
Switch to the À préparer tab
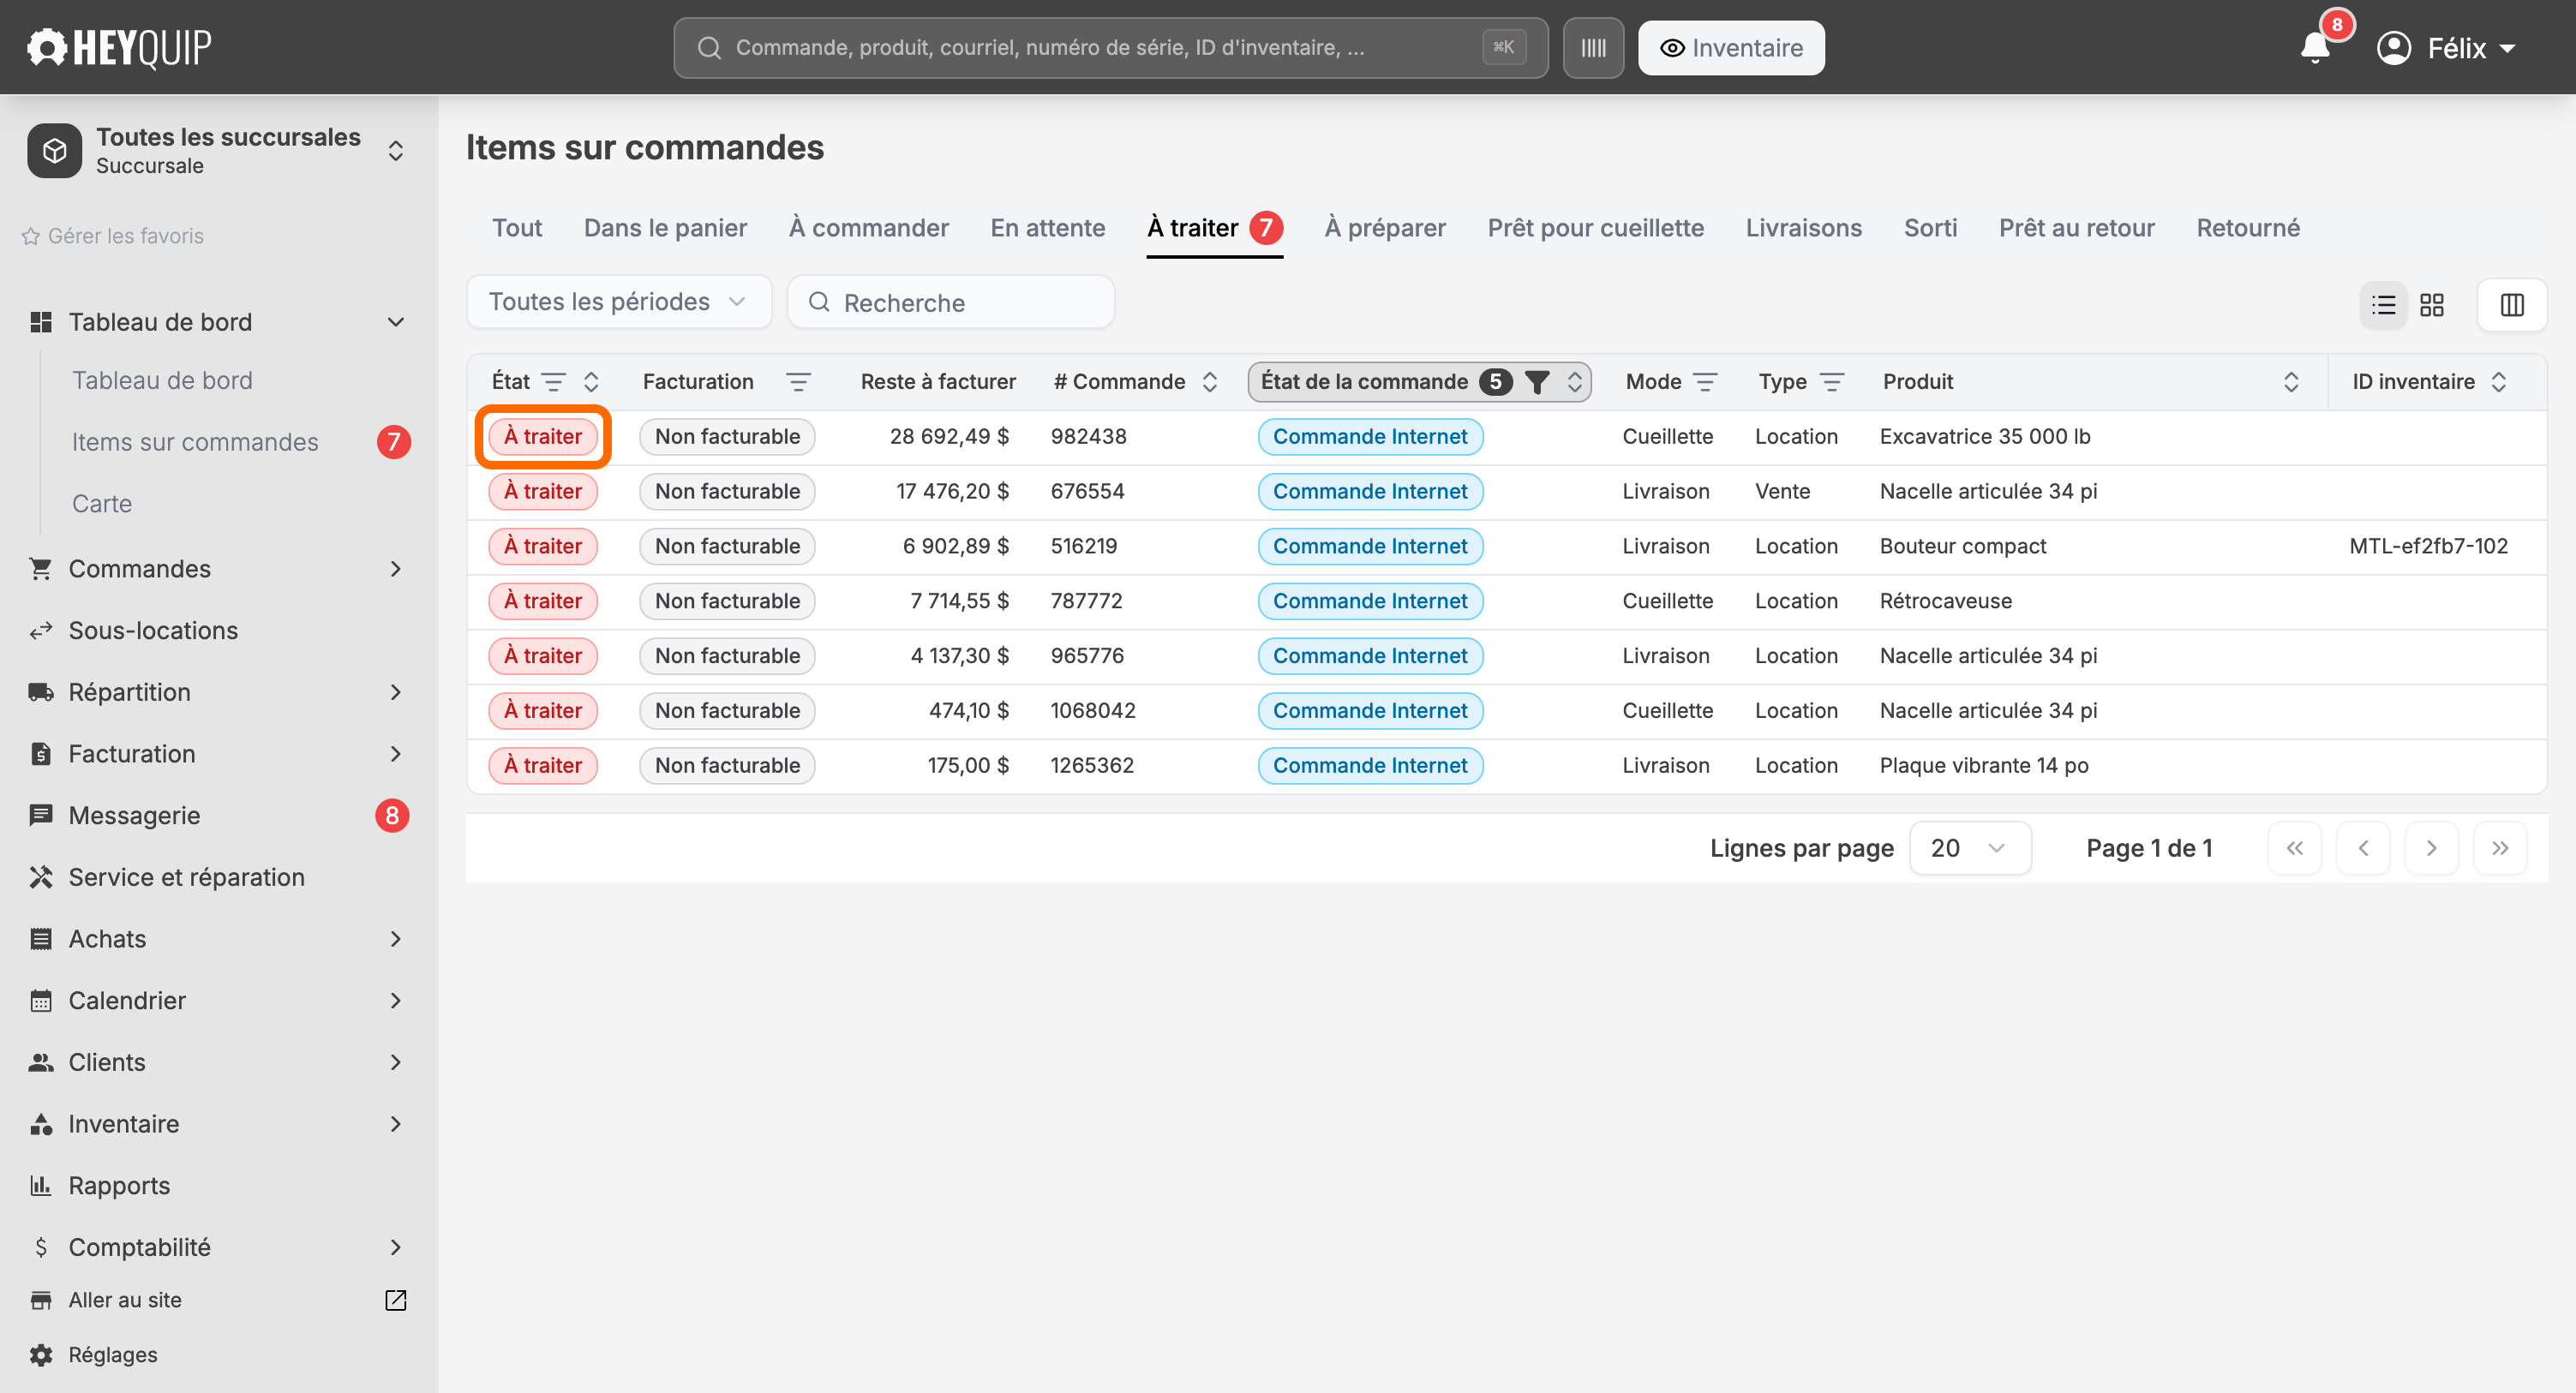(1384, 228)
